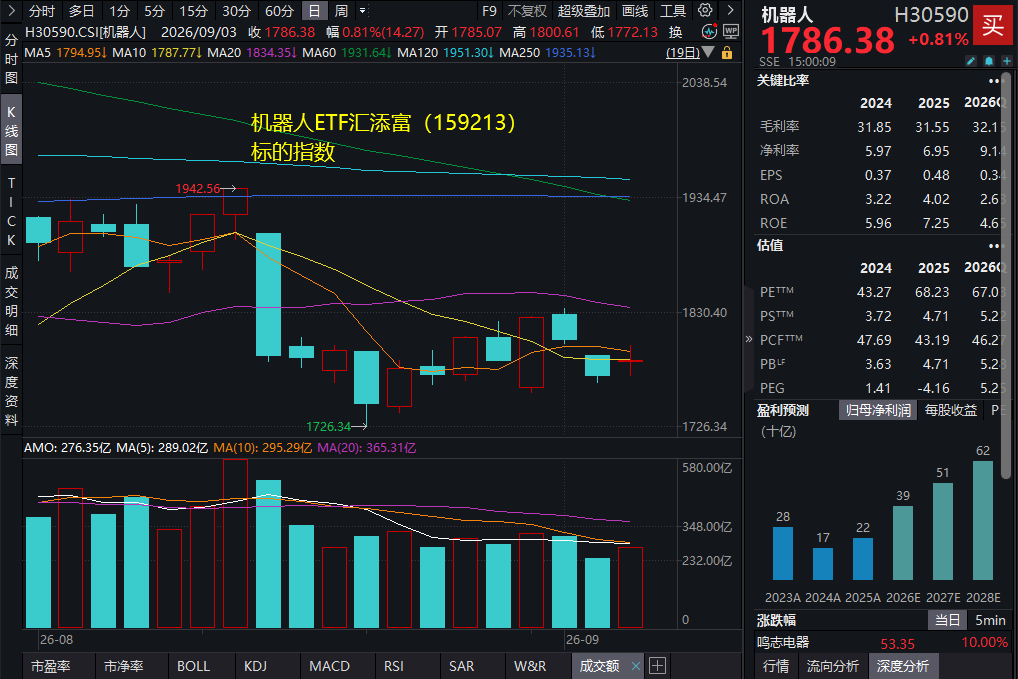This screenshot has width=1018, height=679.
Task: Click the pencil edit icon under the price
Action: point(971,61)
